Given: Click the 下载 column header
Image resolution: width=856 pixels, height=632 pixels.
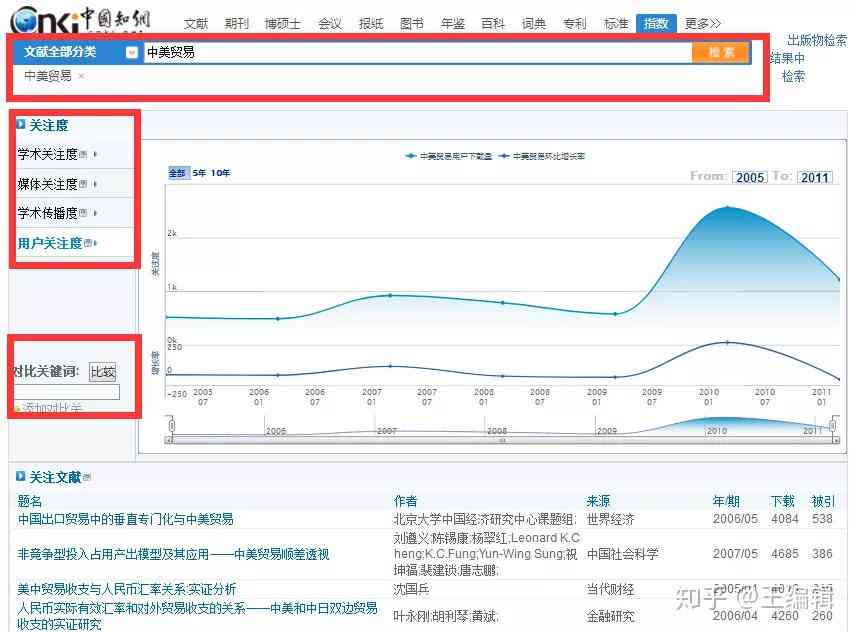Looking at the screenshot, I should [x=782, y=500].
